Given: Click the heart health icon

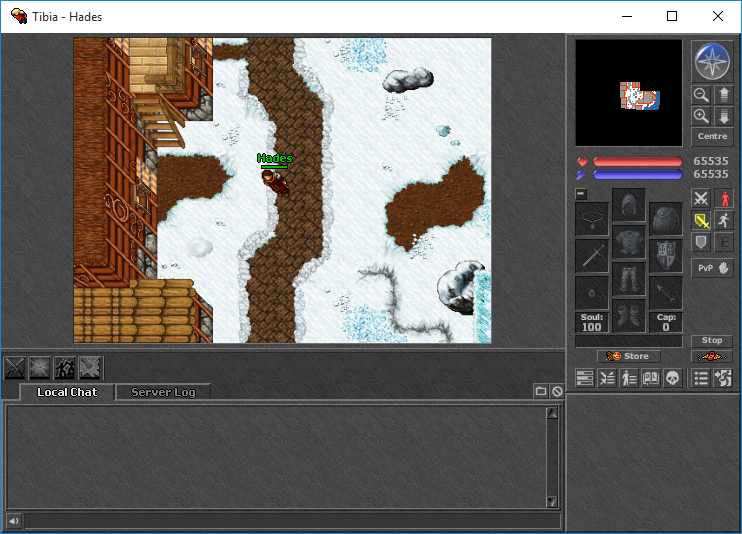Looking at the screenshot, I should pyautogui.click(x=582, y=161).
